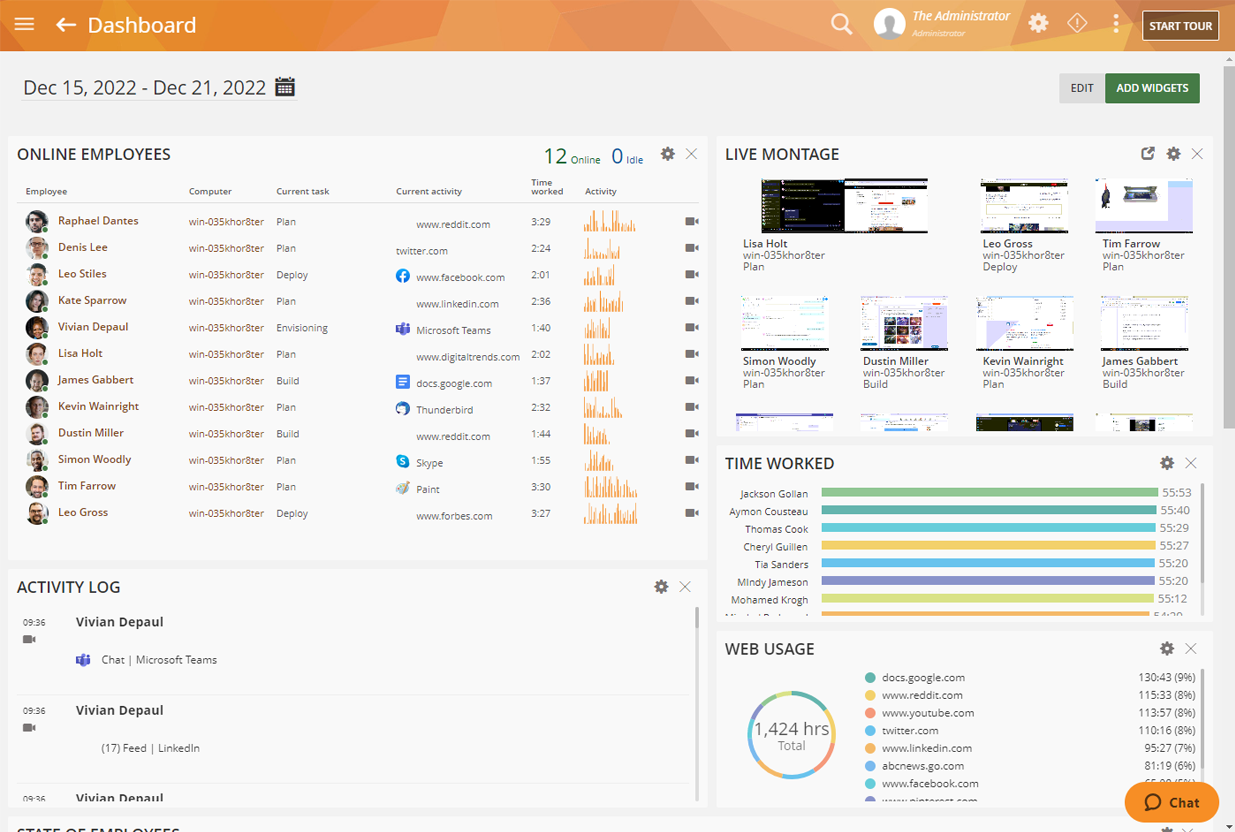
Task: Open the three-dot overflow menu
Action: coord(1117,22)
